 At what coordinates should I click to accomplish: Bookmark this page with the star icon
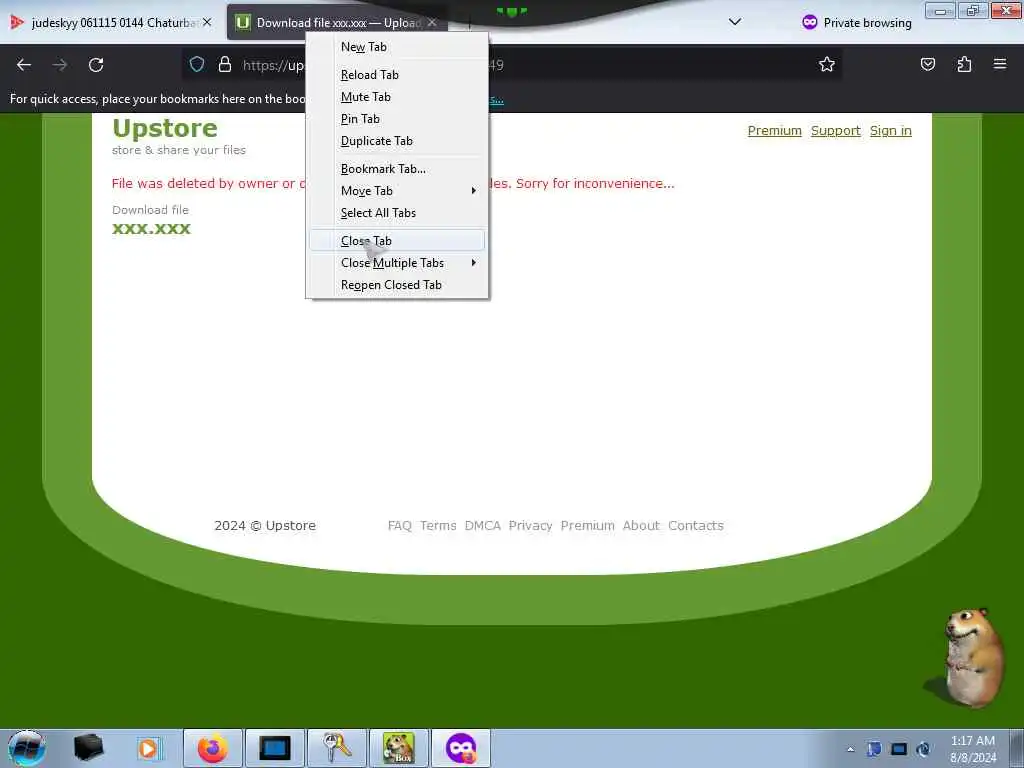pos(827,64)
